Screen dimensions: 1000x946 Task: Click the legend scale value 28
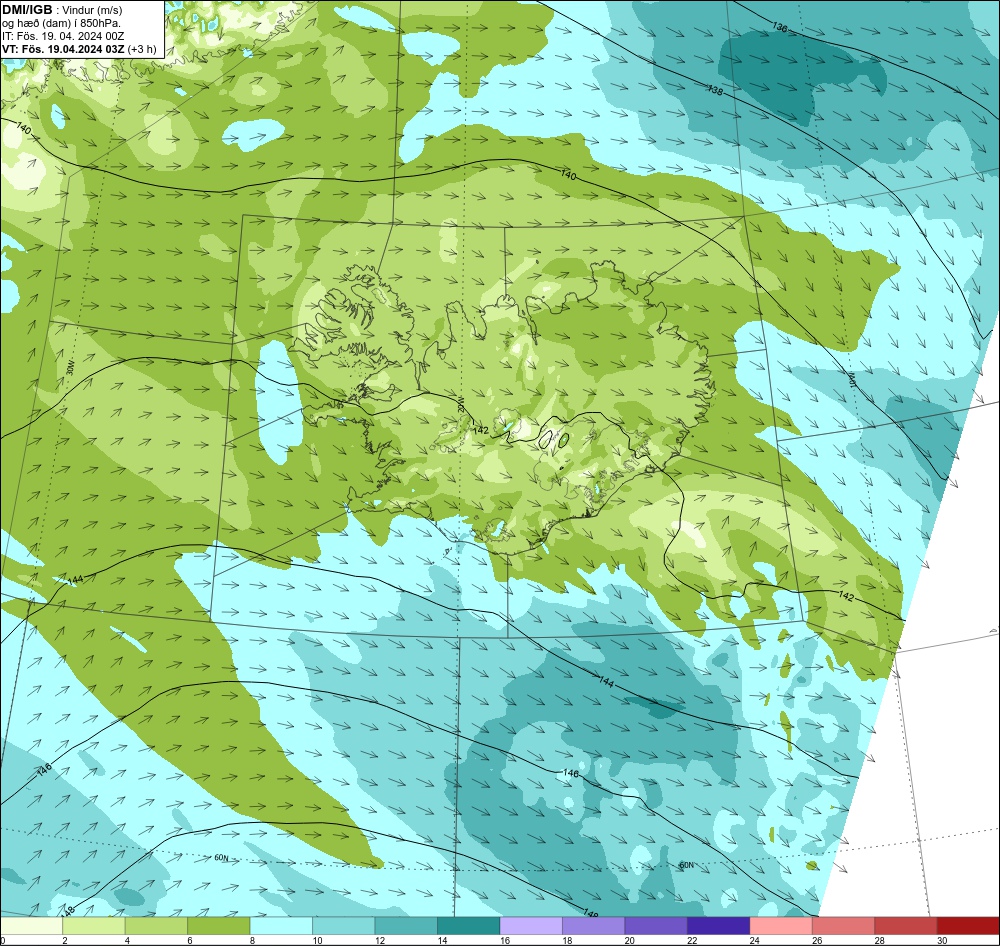tap(879, 940)
